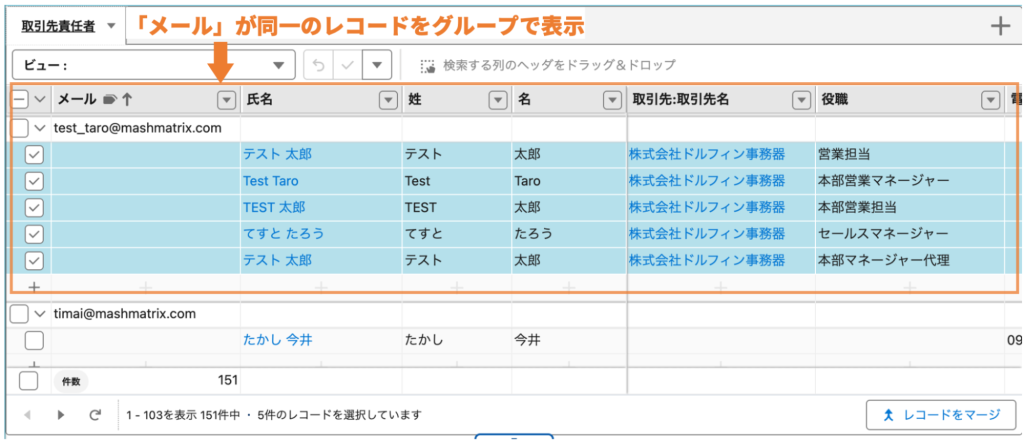Screen dimensions: 1024x440
Task: Click the drag-and-drop search column icon
Action: 428,66
